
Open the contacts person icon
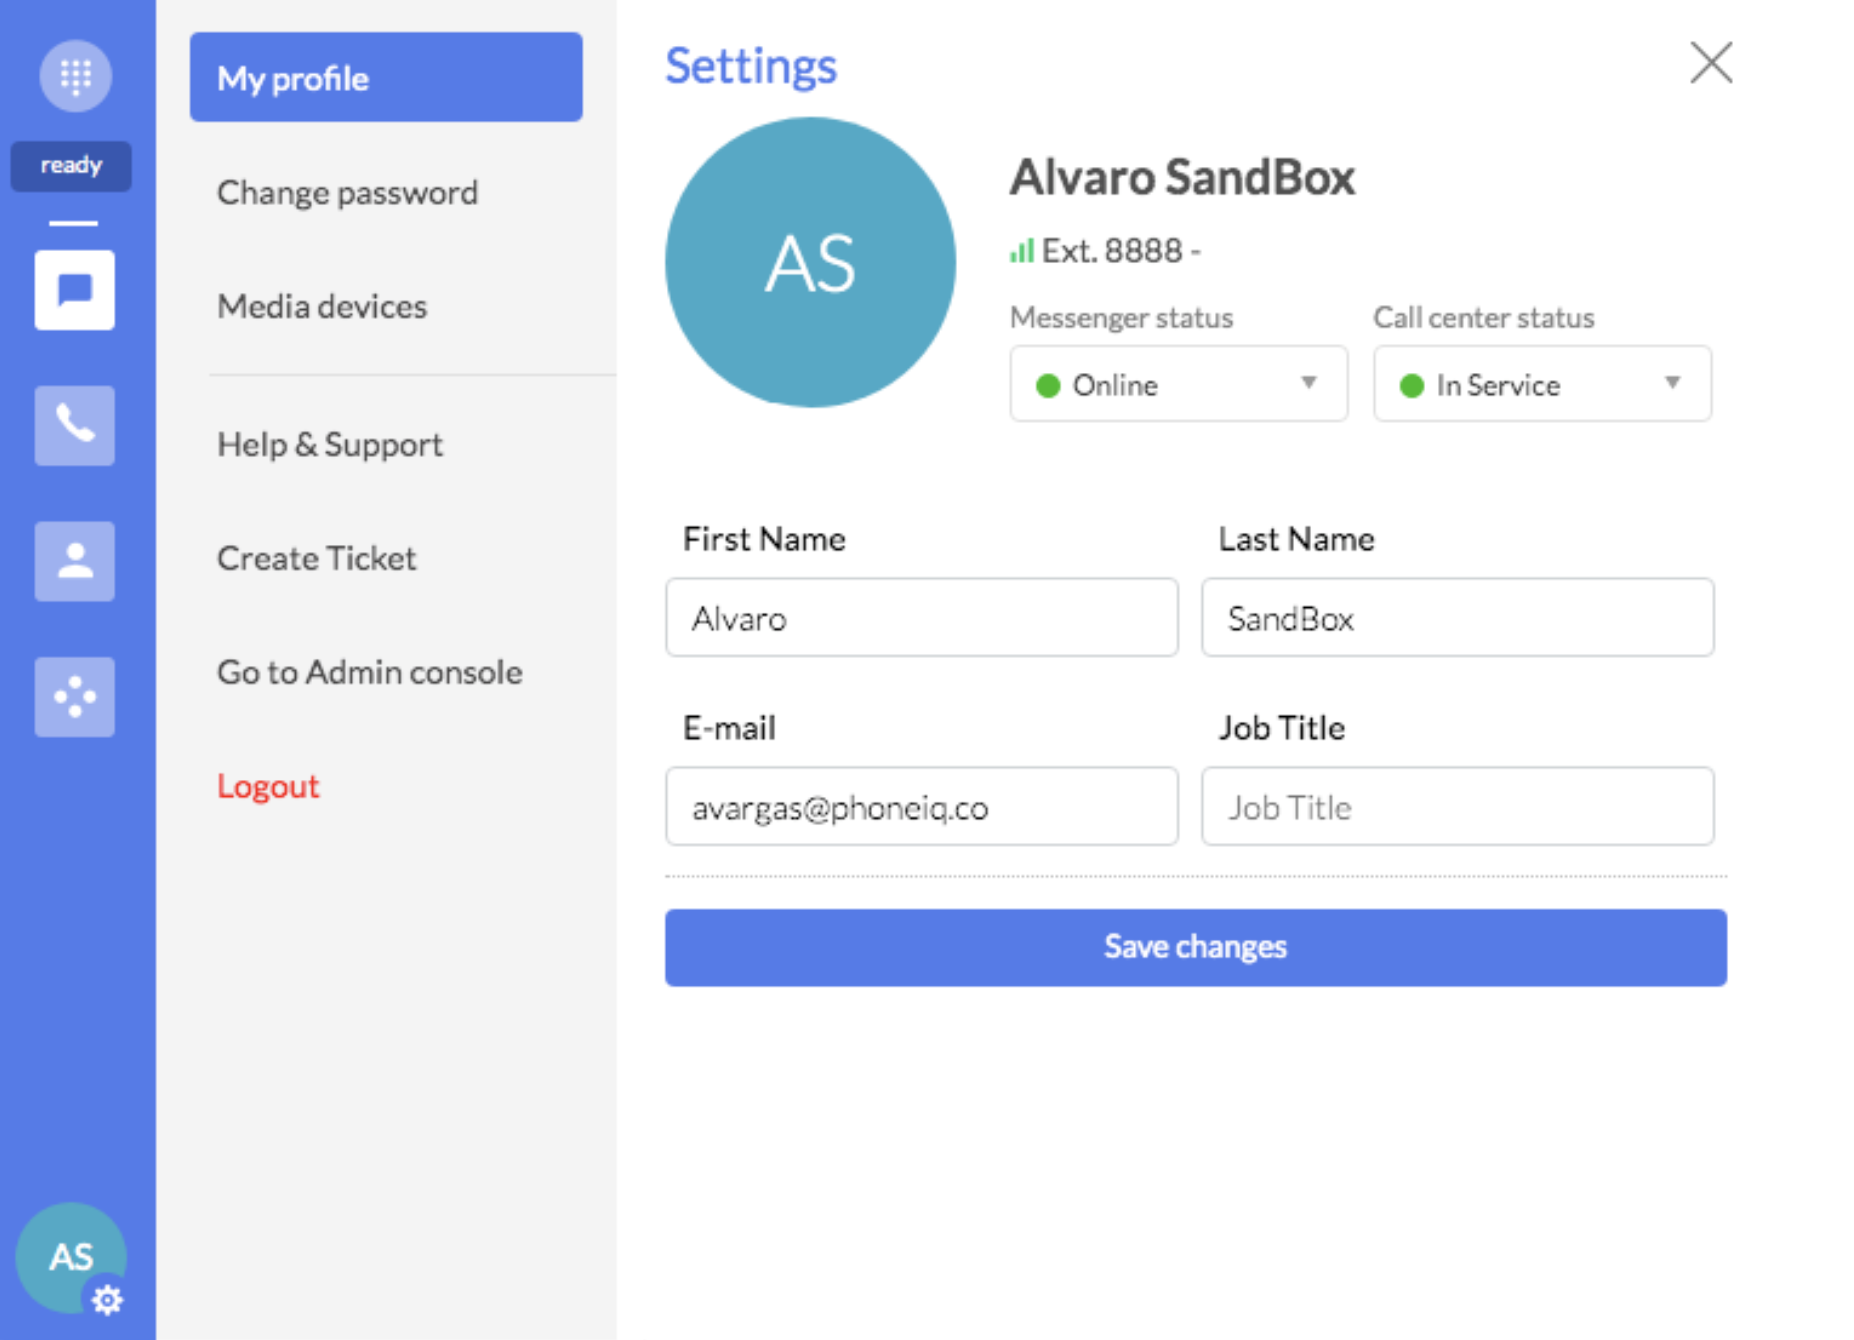pos(75,561)
